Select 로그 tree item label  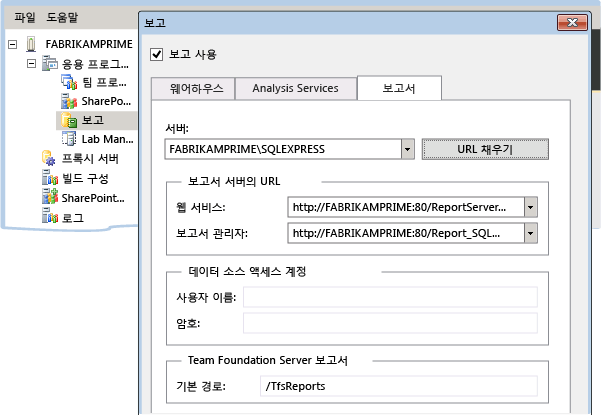[72, 217]
